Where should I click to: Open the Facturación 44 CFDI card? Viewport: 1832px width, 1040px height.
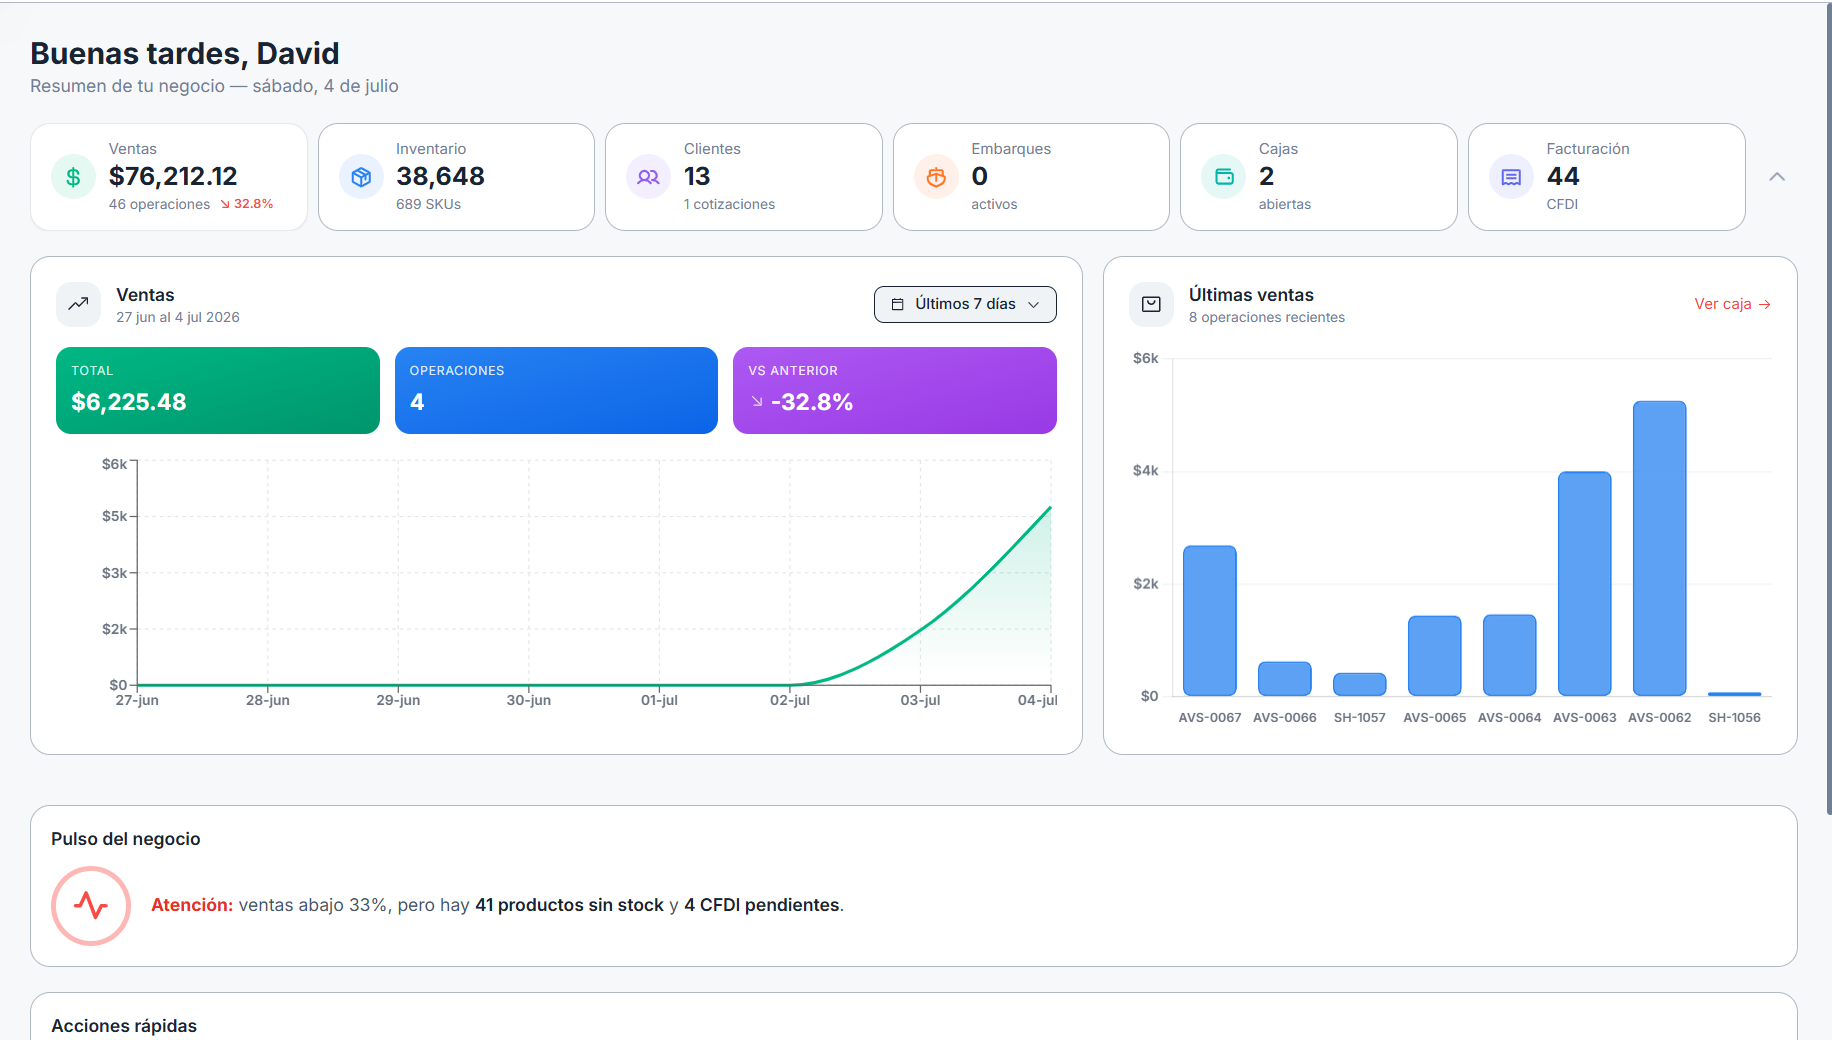tap(1607, 177)
